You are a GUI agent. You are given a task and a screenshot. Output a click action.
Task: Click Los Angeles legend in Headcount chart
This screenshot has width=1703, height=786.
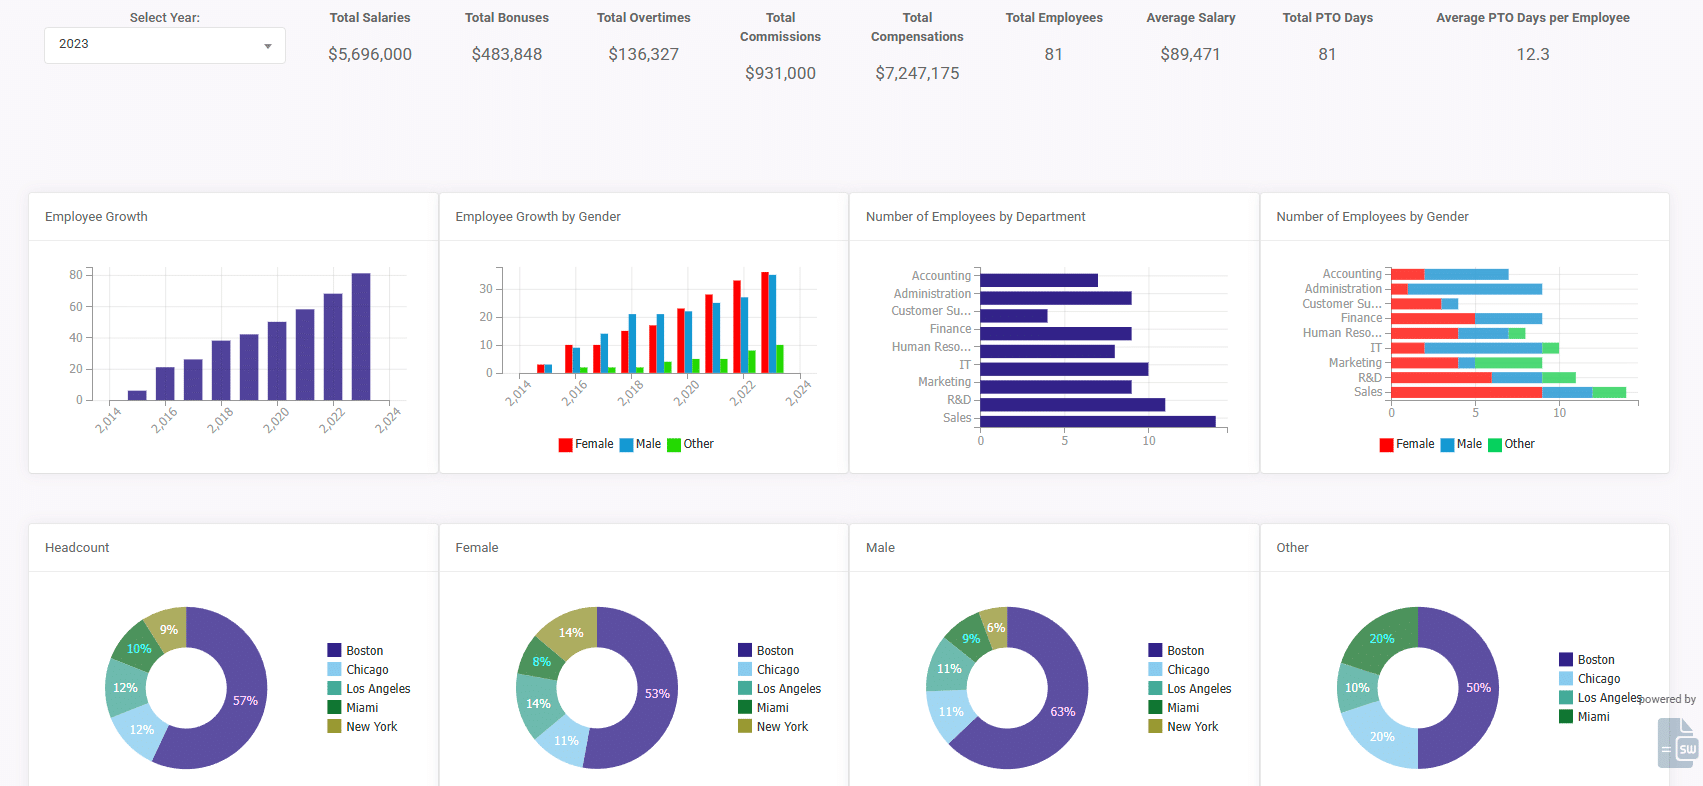pos(369,689)
